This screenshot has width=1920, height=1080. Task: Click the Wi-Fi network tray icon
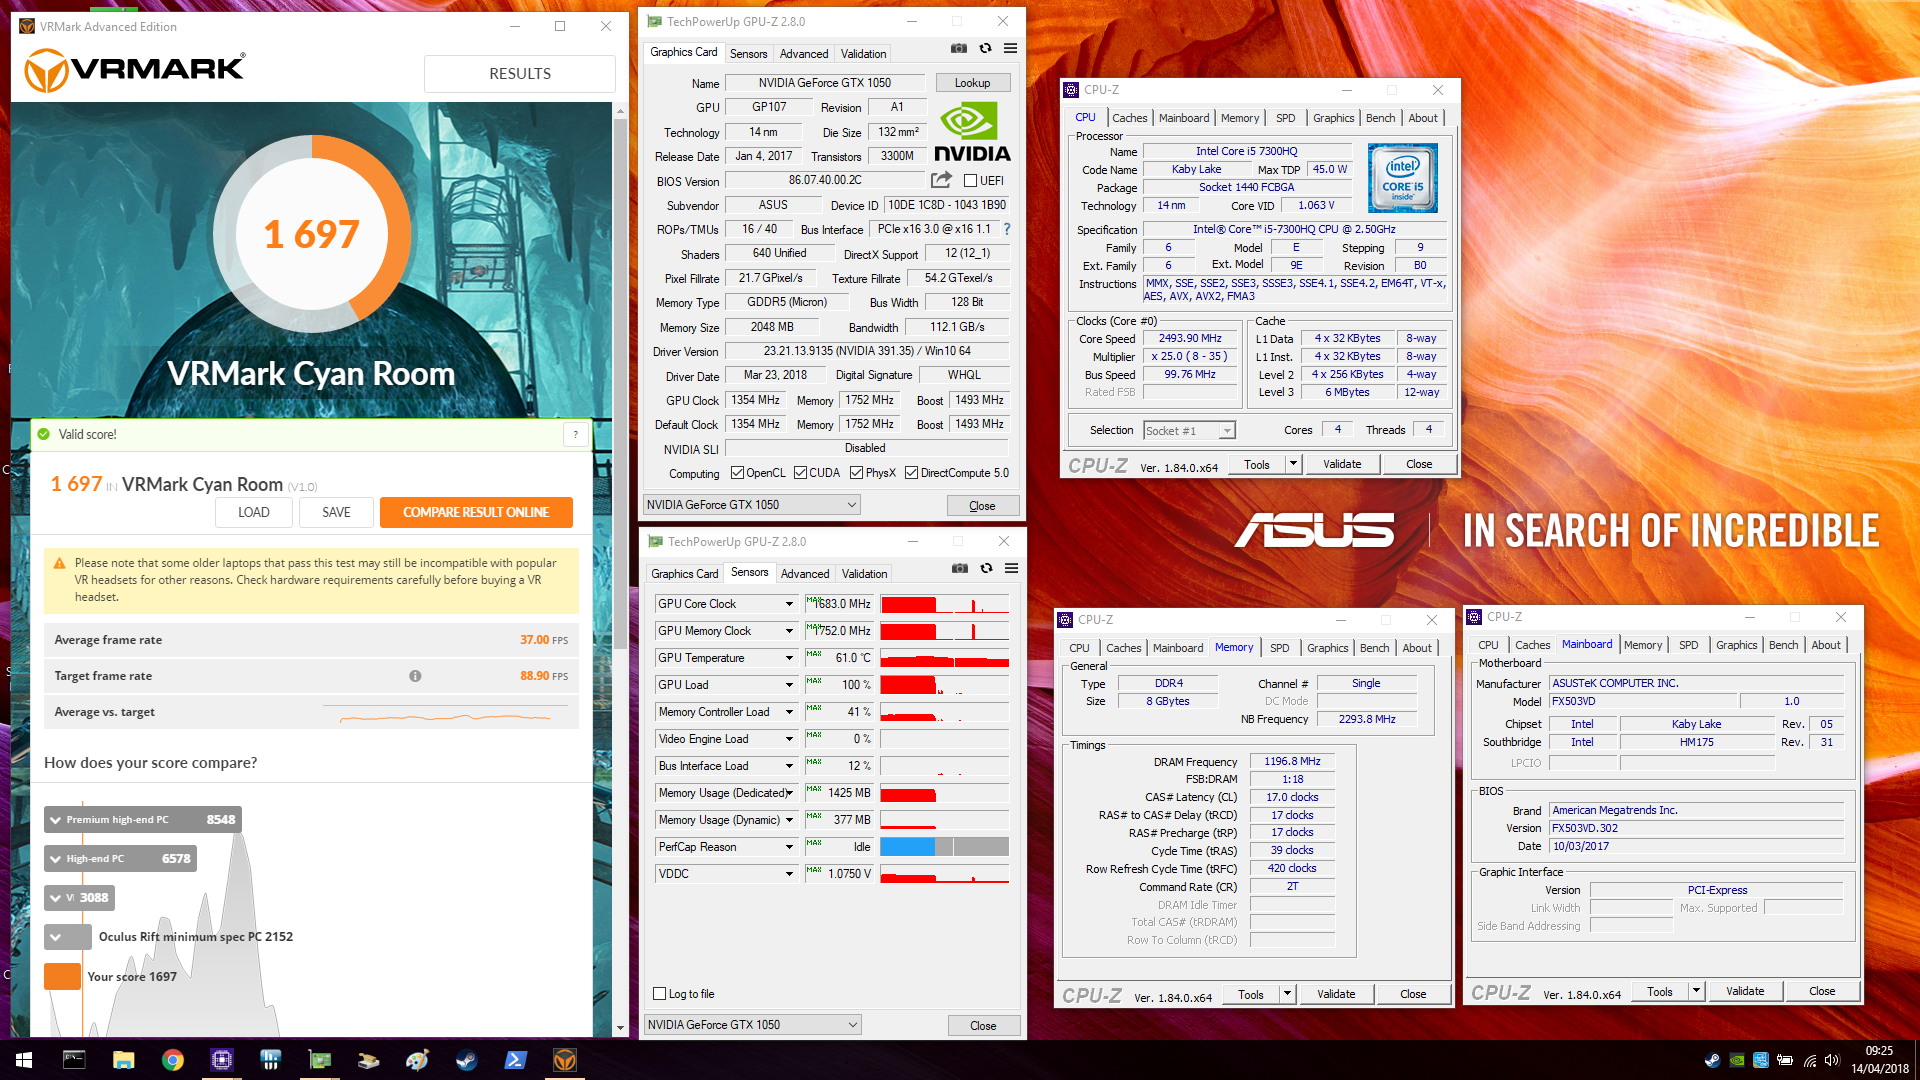coord(1809,1060)
